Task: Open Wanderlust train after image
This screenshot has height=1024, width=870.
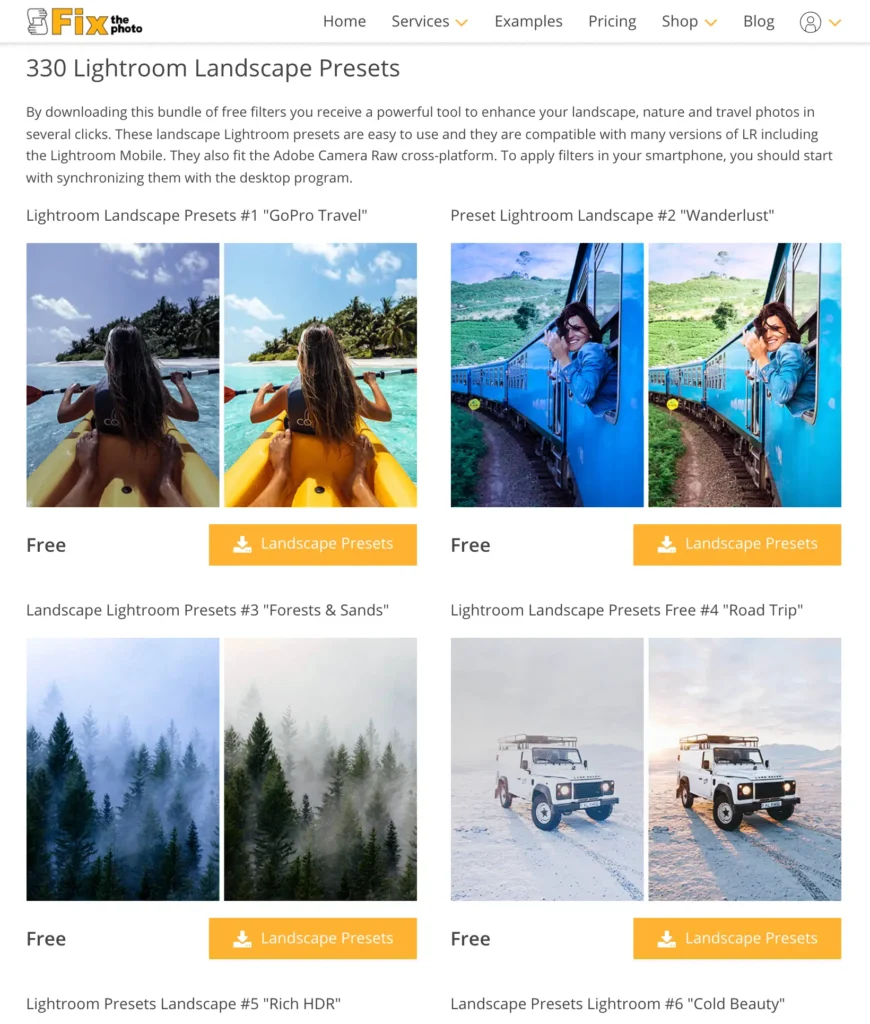Action: [745, 375]
